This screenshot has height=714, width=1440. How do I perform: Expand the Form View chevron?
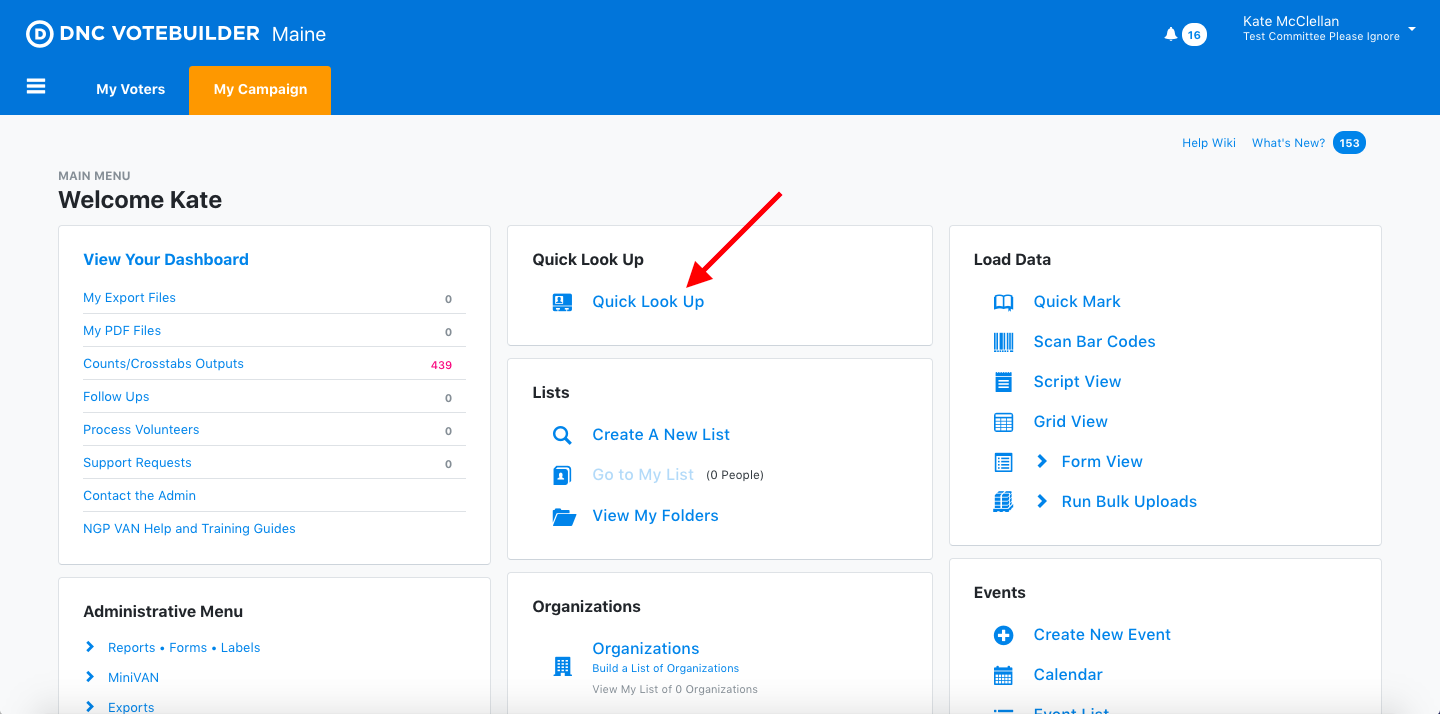pos(1042,461)
